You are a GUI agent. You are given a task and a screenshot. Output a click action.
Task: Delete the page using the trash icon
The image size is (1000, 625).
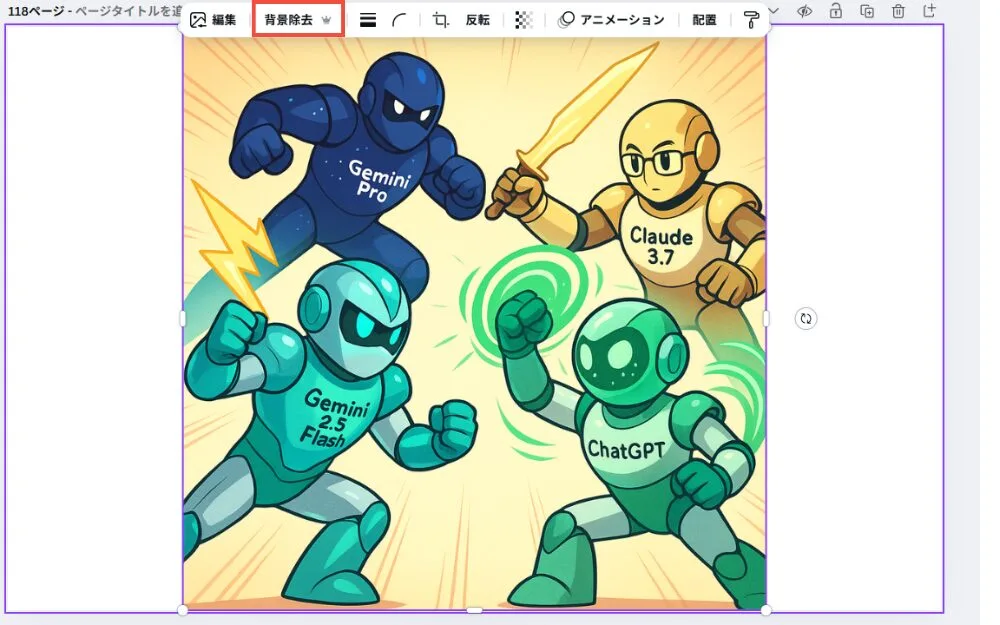coord(898,11)
